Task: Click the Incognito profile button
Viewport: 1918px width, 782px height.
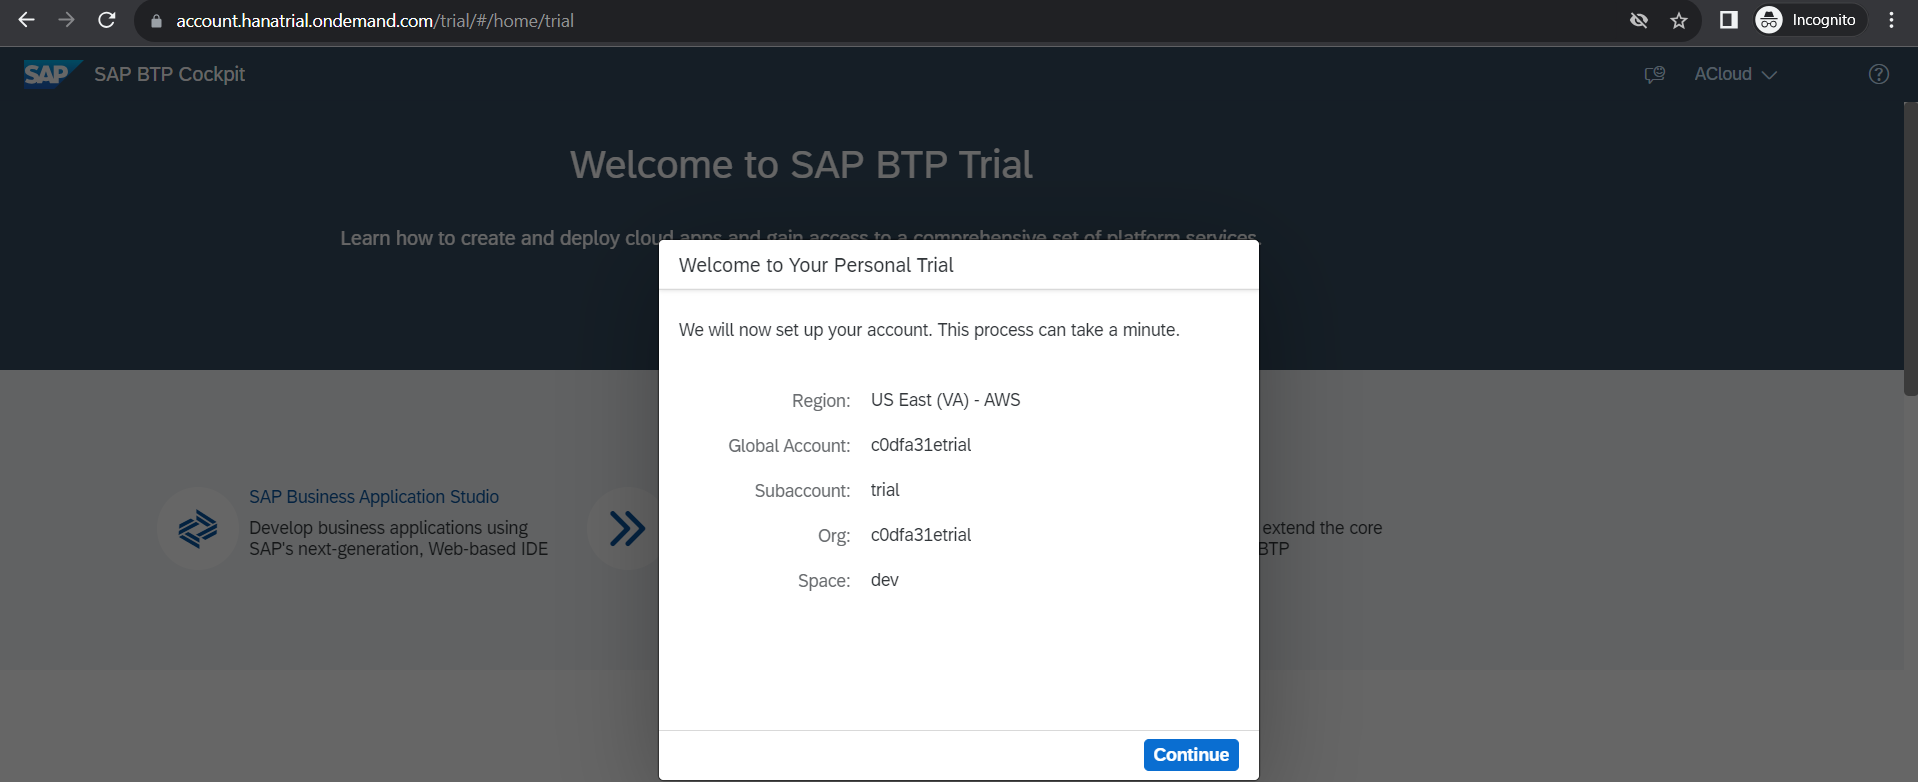Action: [x=1809, y=21]
